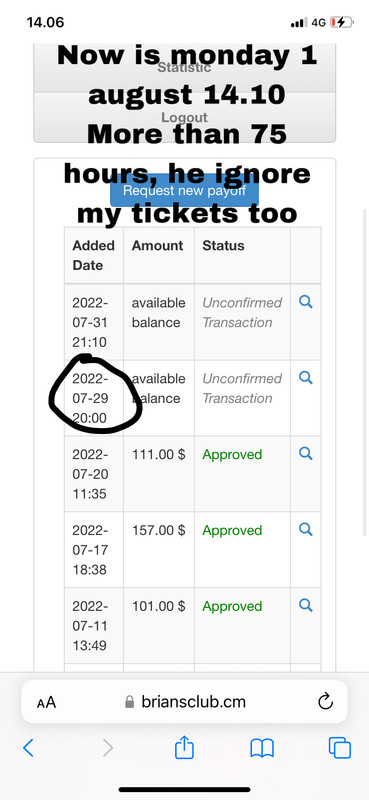Click the page scrollbar on right edge

coord(364,372)
